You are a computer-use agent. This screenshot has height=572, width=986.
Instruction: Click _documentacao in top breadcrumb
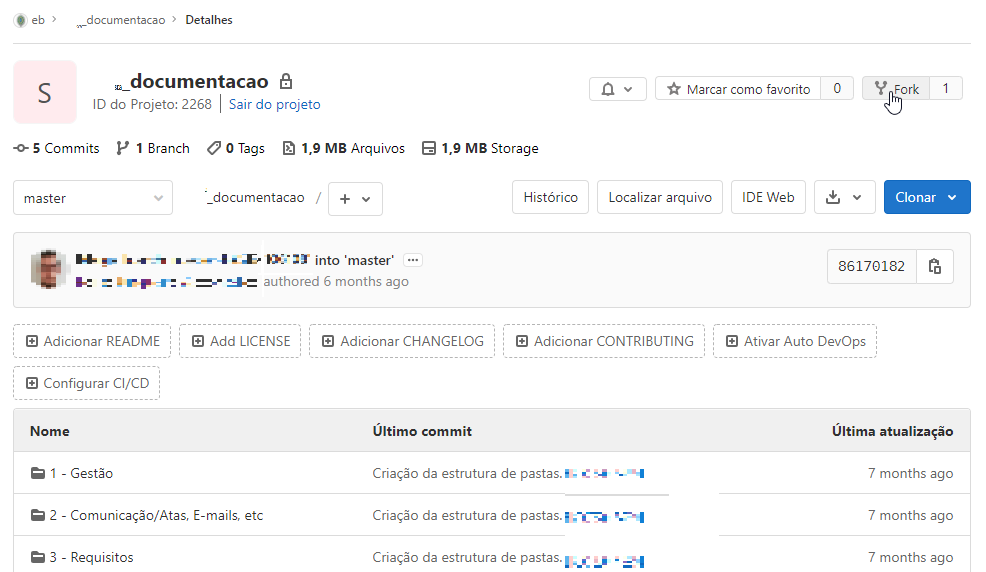121,20
